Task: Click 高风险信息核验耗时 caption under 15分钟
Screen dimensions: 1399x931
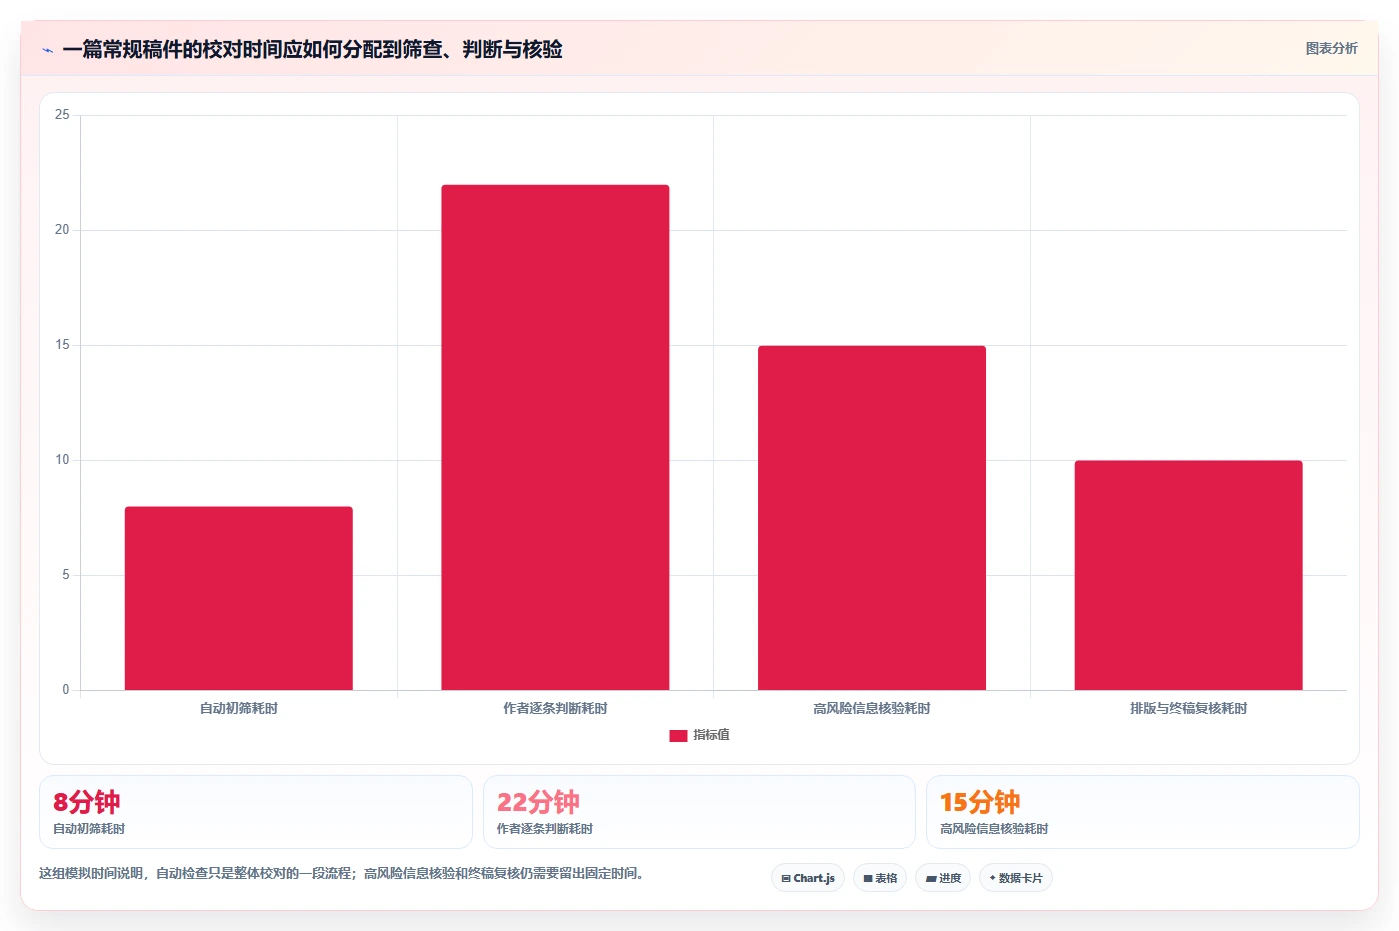Action: point(994,829)
